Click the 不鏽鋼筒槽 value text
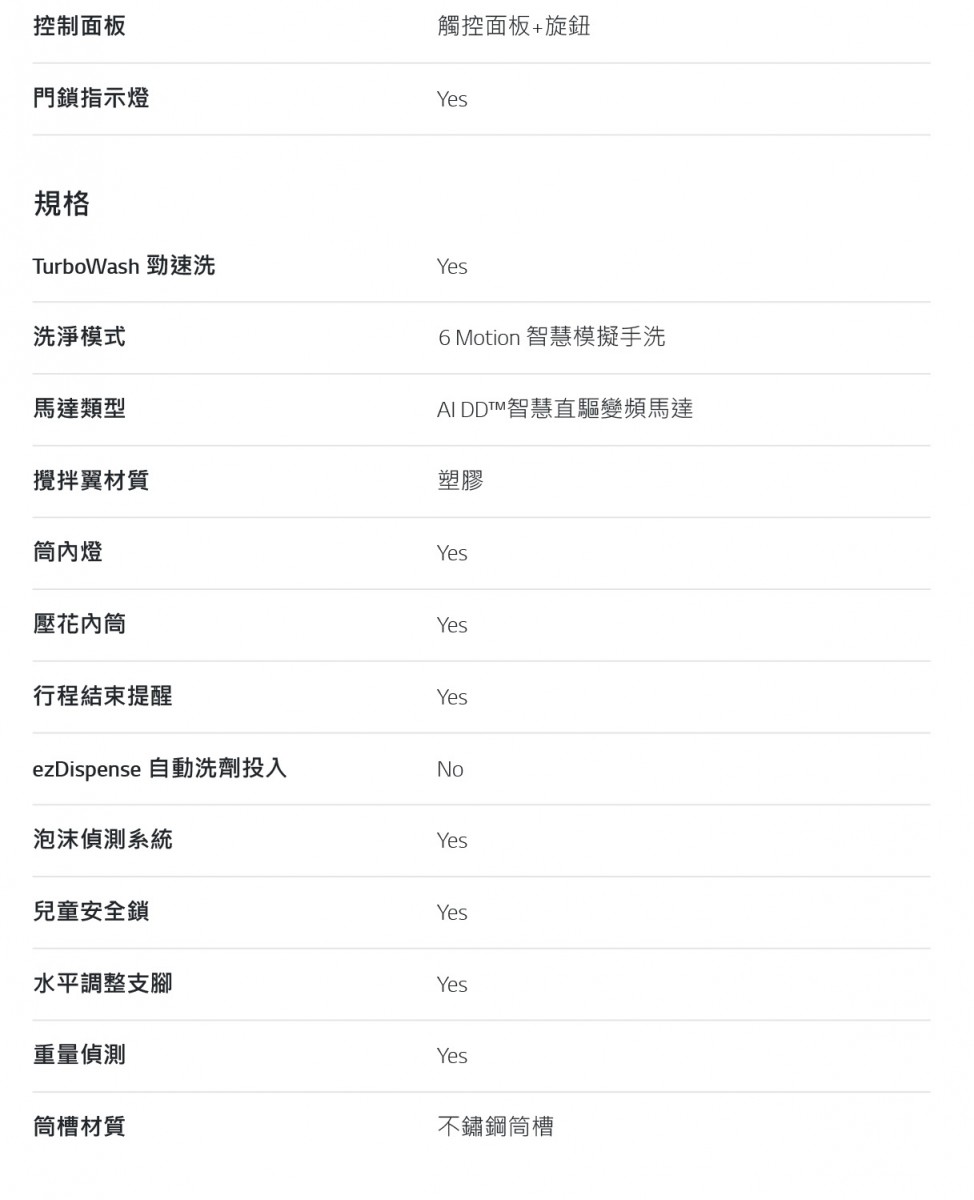The image size is (974, 1200). 495,1127
